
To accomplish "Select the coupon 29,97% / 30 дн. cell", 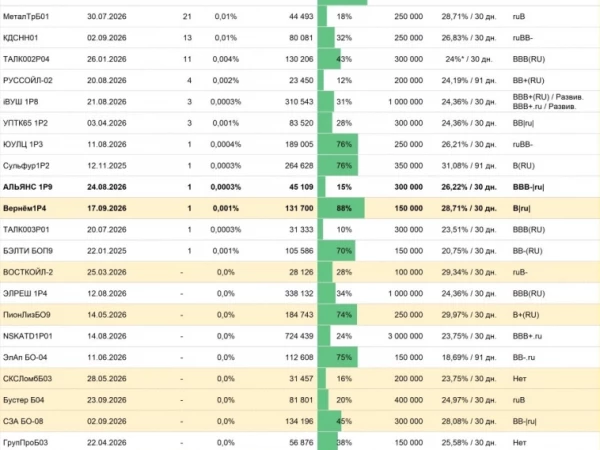I will pos(469,315).
